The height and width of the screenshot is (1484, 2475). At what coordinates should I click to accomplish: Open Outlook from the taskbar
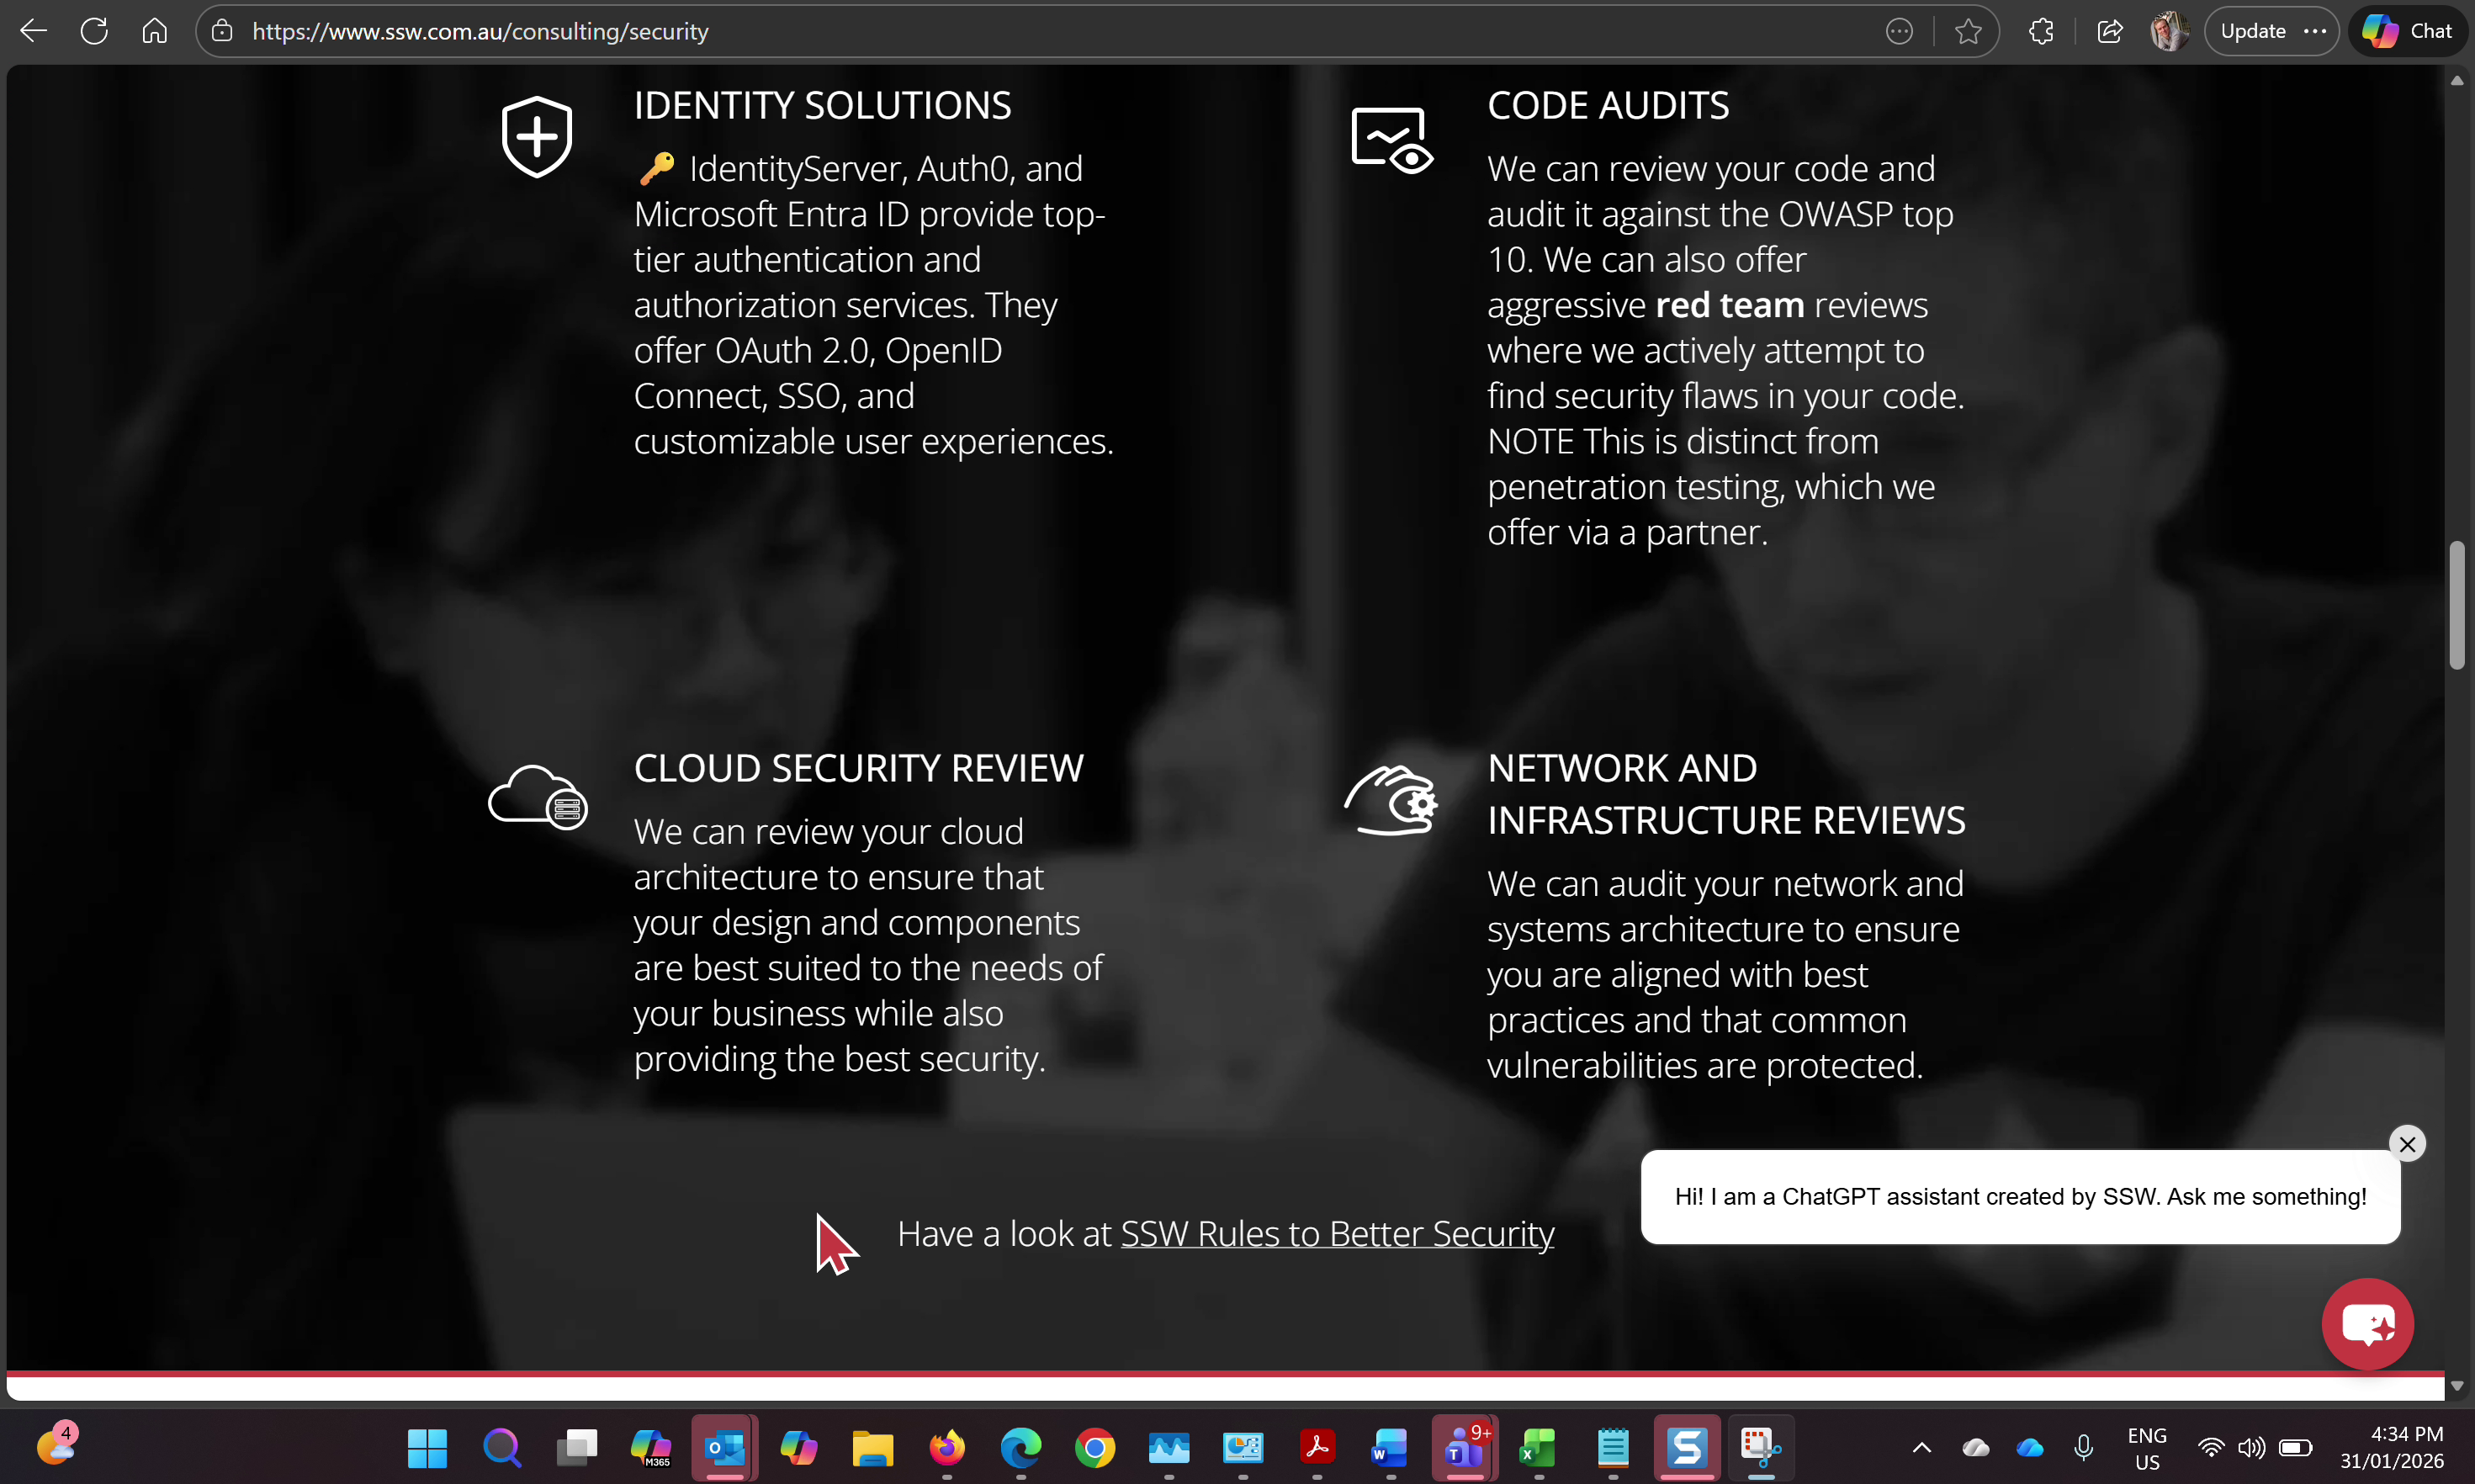pos(724,1448)
